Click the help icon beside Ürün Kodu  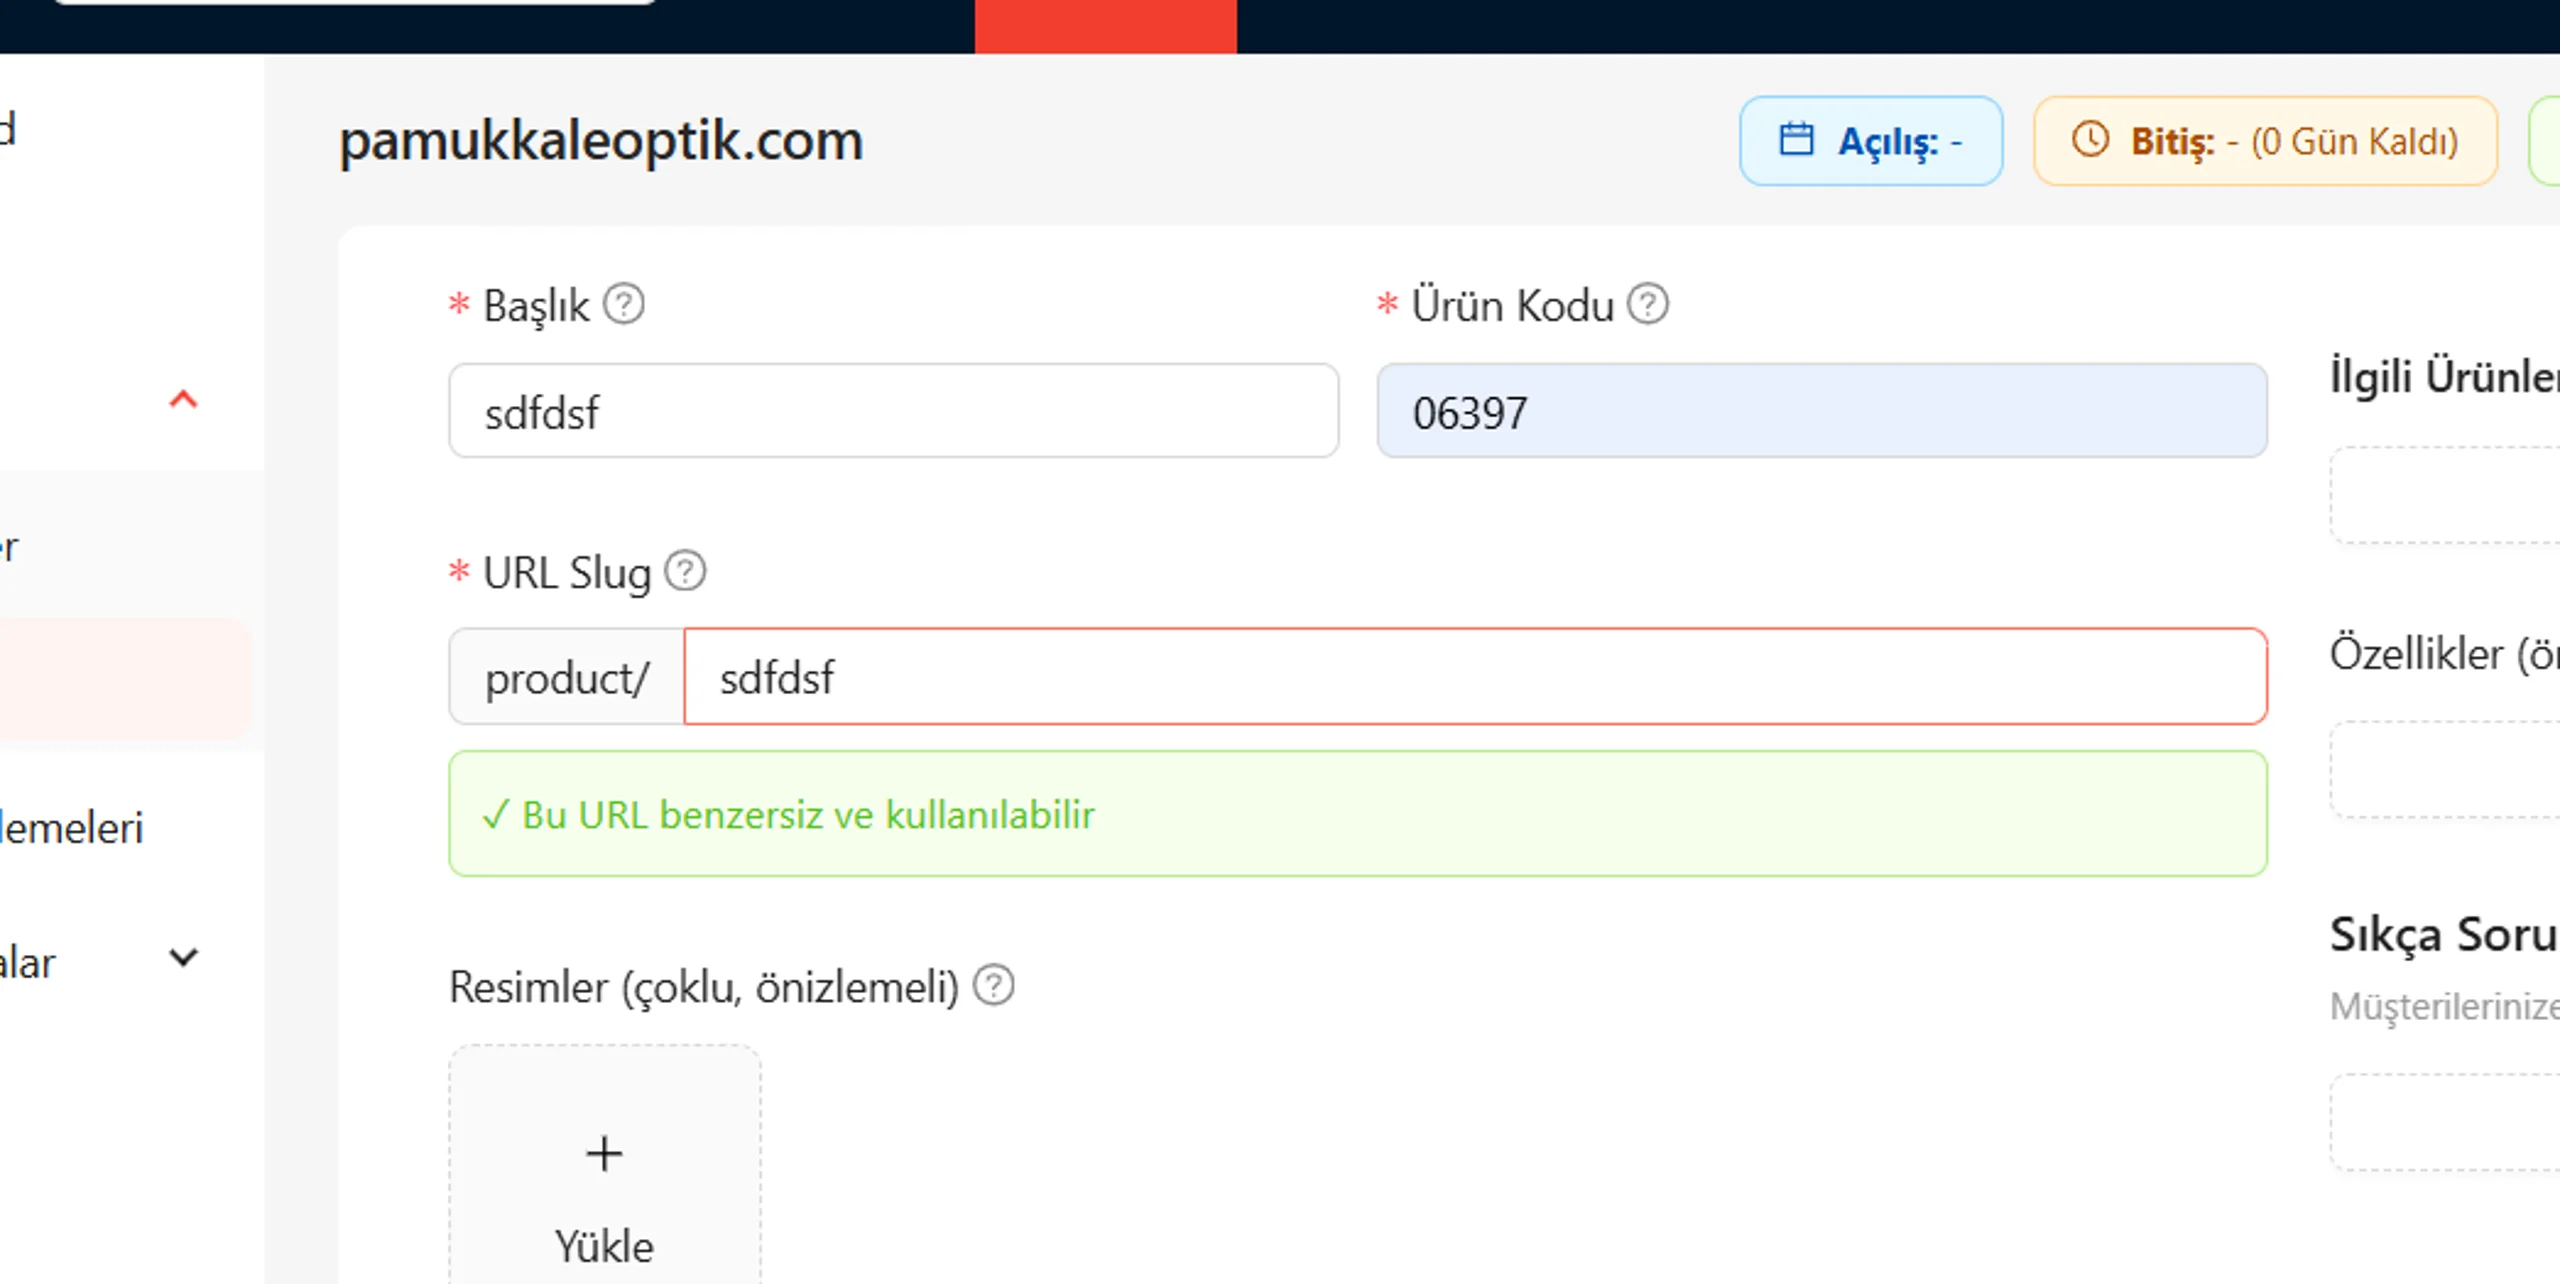[x=1647, y=304]
